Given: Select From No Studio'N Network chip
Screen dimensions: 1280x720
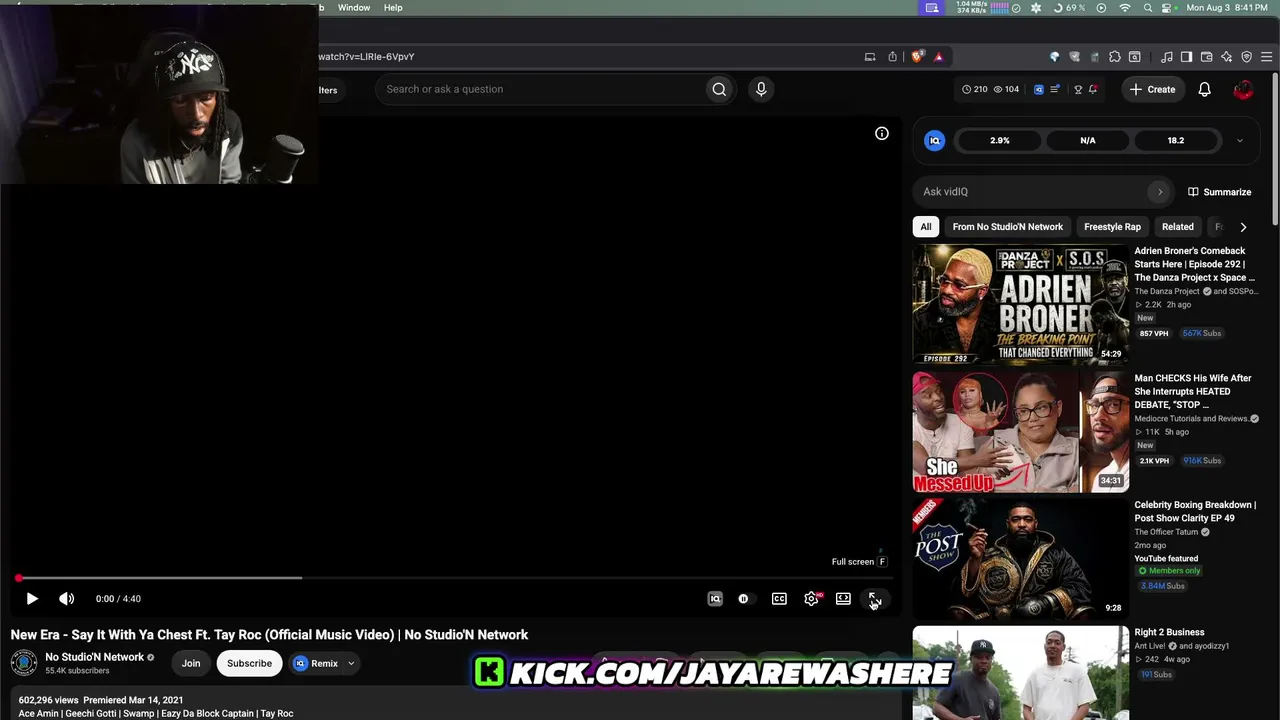Looking at the screenshot, I should (1008, 227).
